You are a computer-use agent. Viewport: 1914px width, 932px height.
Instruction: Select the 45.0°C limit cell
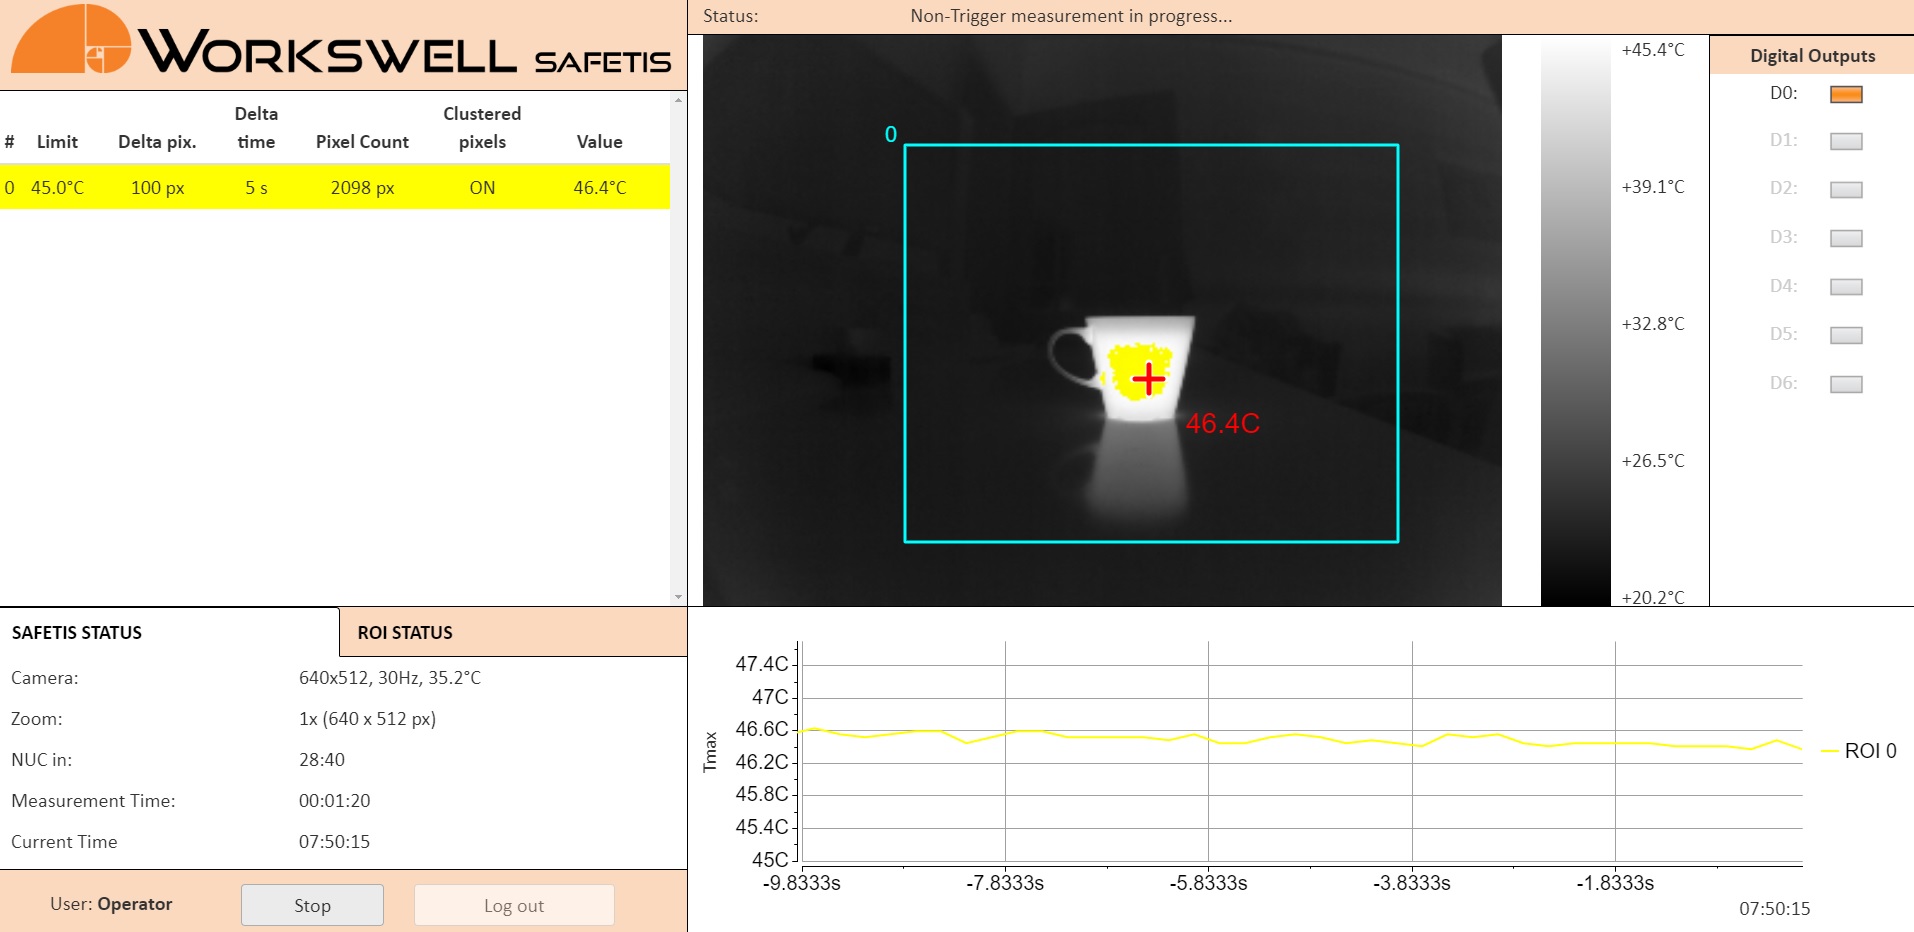coord(58,187)
